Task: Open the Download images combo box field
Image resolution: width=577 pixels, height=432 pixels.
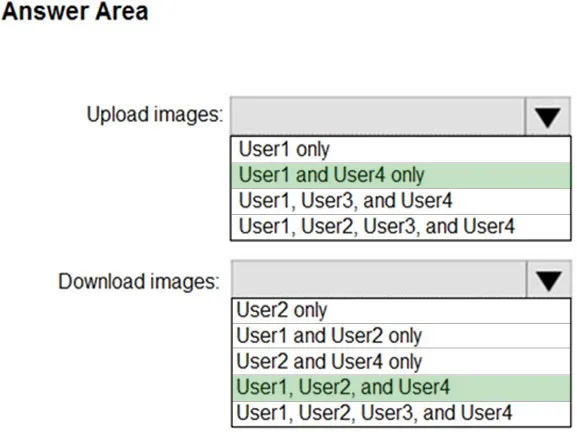Action: click(401, 280)
